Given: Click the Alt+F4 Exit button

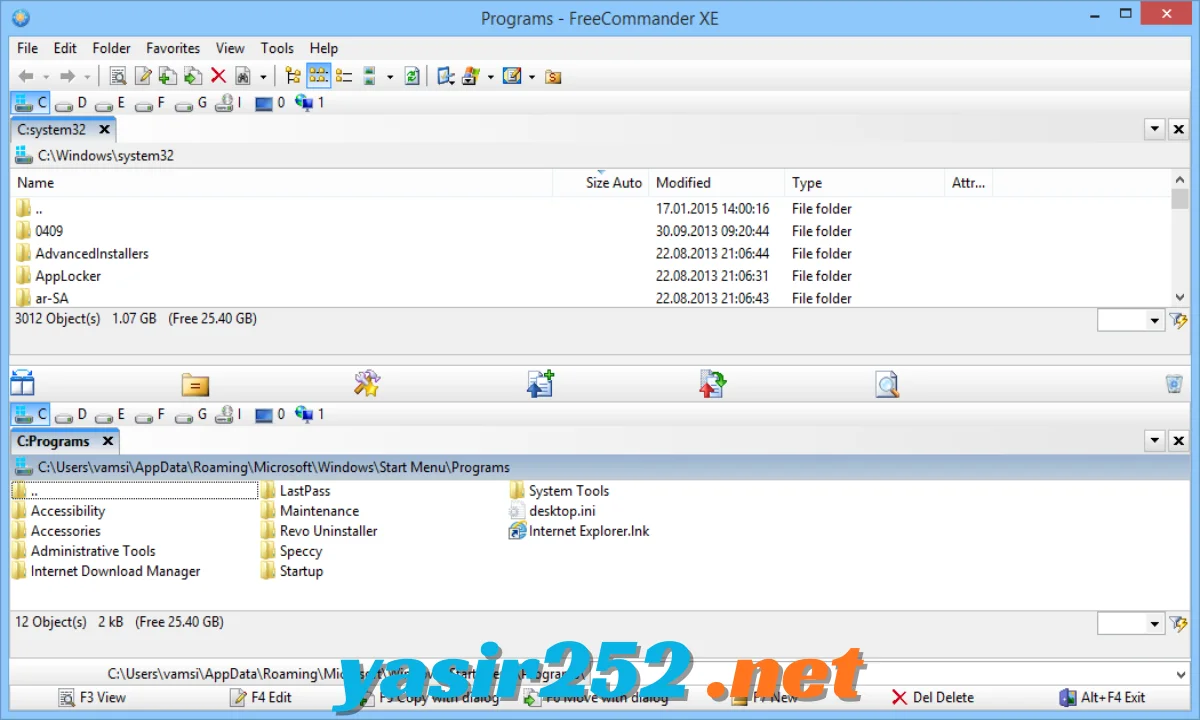Looking at the screenshot, I should [1102, 698].
